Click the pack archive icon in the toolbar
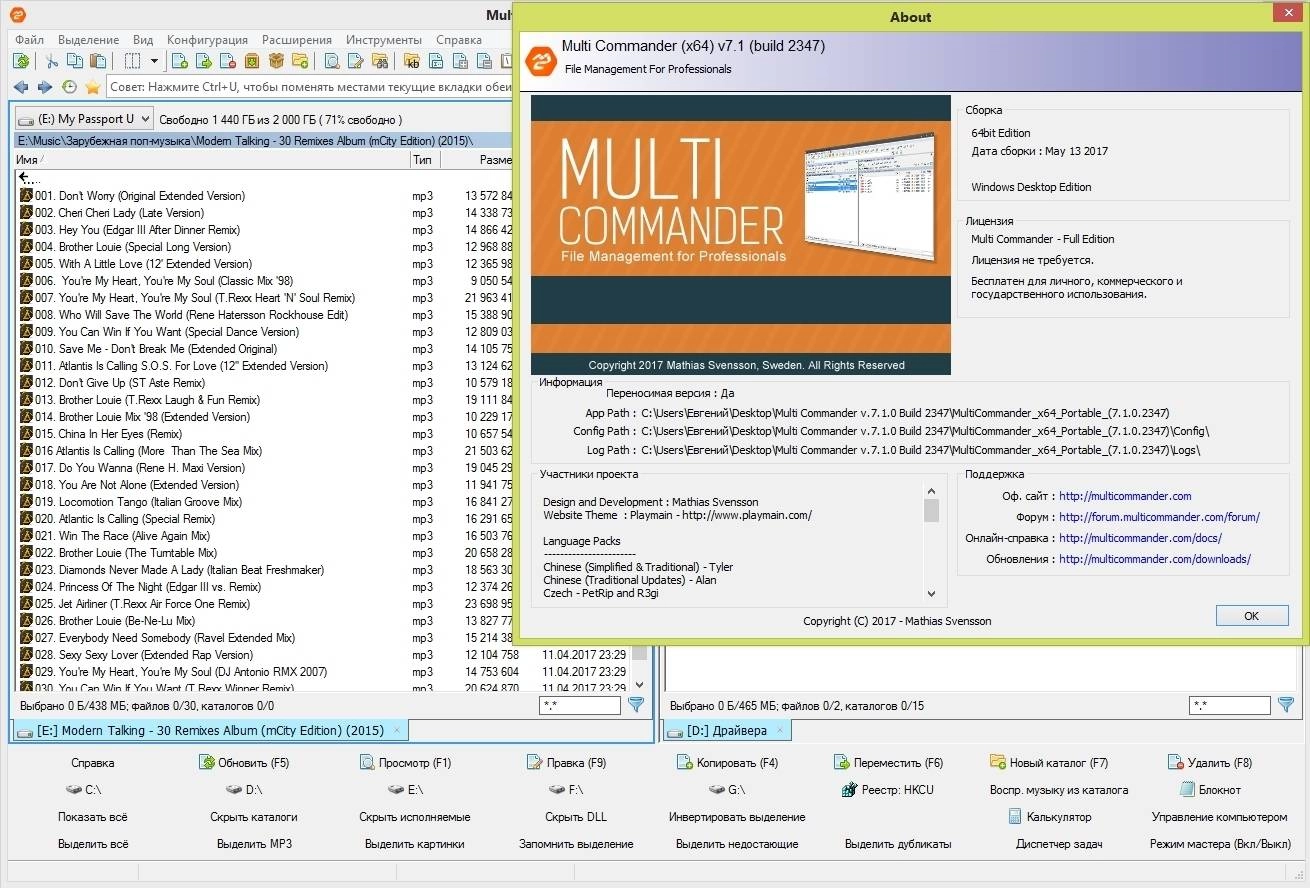Image resolution: width=1310 pixels, height=888 pixels. click(x=252, y=62)
